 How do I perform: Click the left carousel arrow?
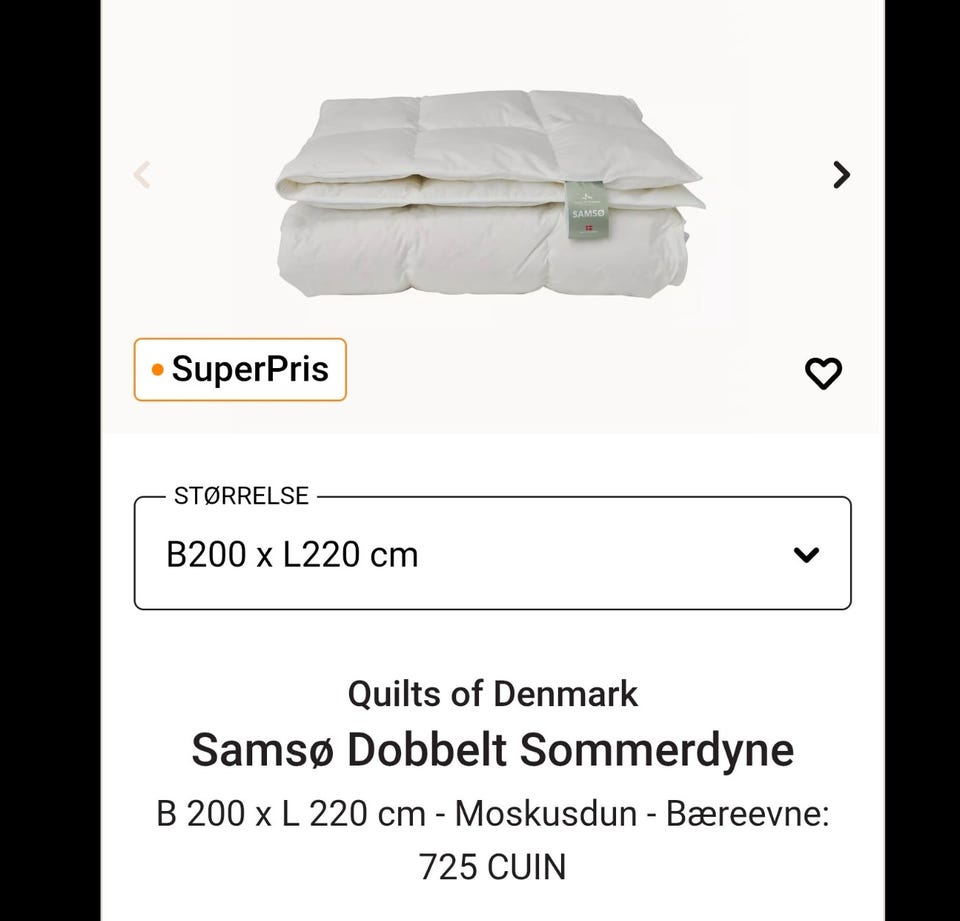pyautogui.click(x=143, y=174)
